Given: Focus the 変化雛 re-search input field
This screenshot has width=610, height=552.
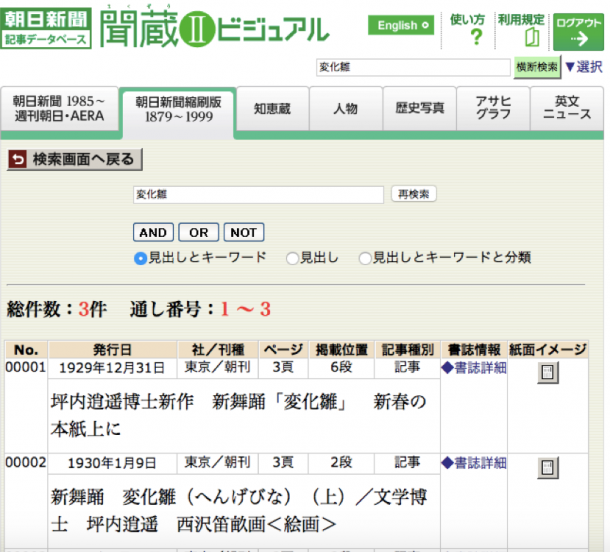Looking at the screenshot, I should tap(258, 195).
